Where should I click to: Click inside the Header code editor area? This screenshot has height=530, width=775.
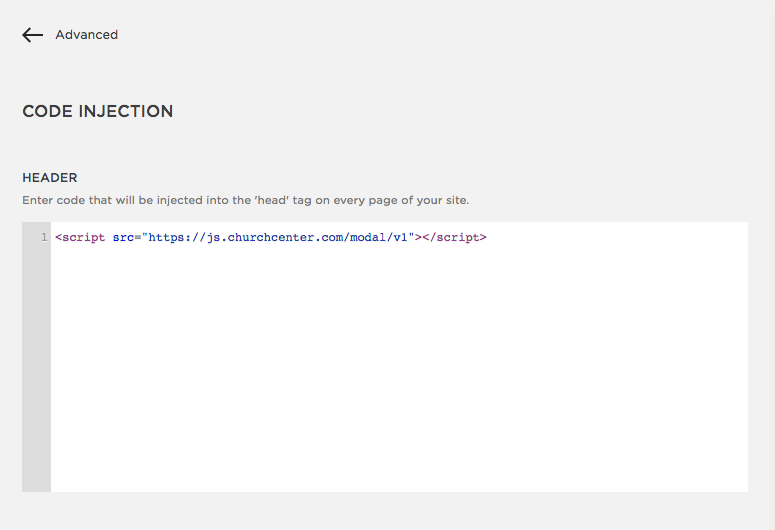tap(399, 356)
